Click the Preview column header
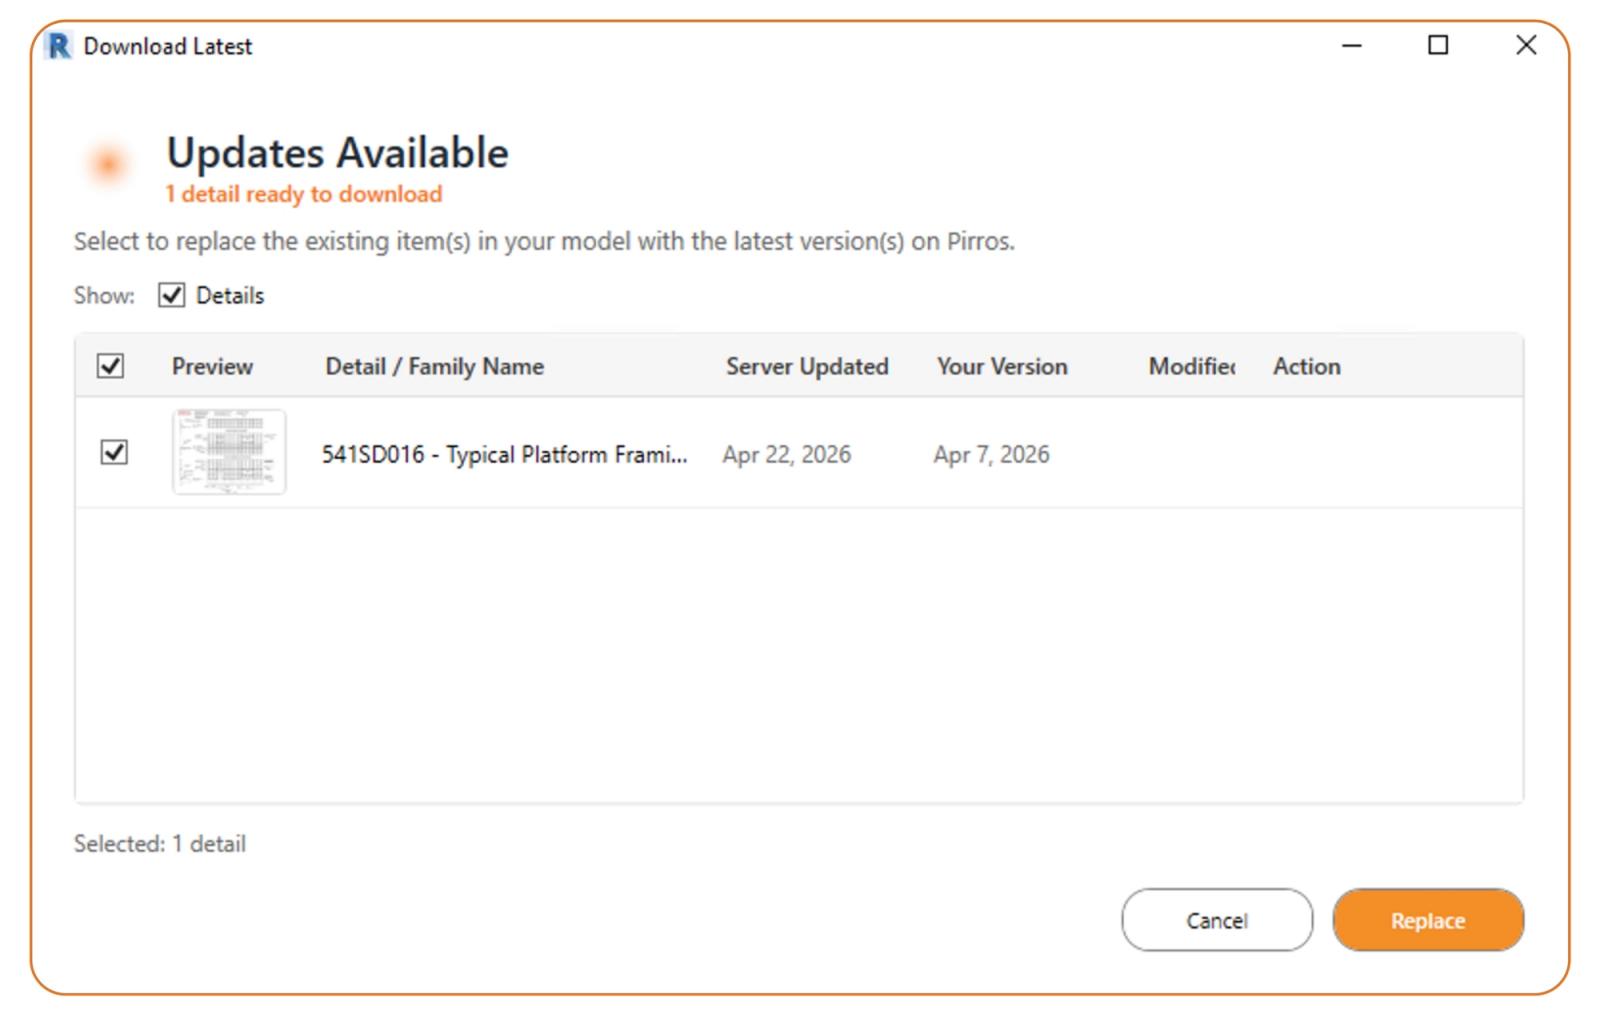1600x1014 pixels. pyautogui.click(x=212, y=367)
